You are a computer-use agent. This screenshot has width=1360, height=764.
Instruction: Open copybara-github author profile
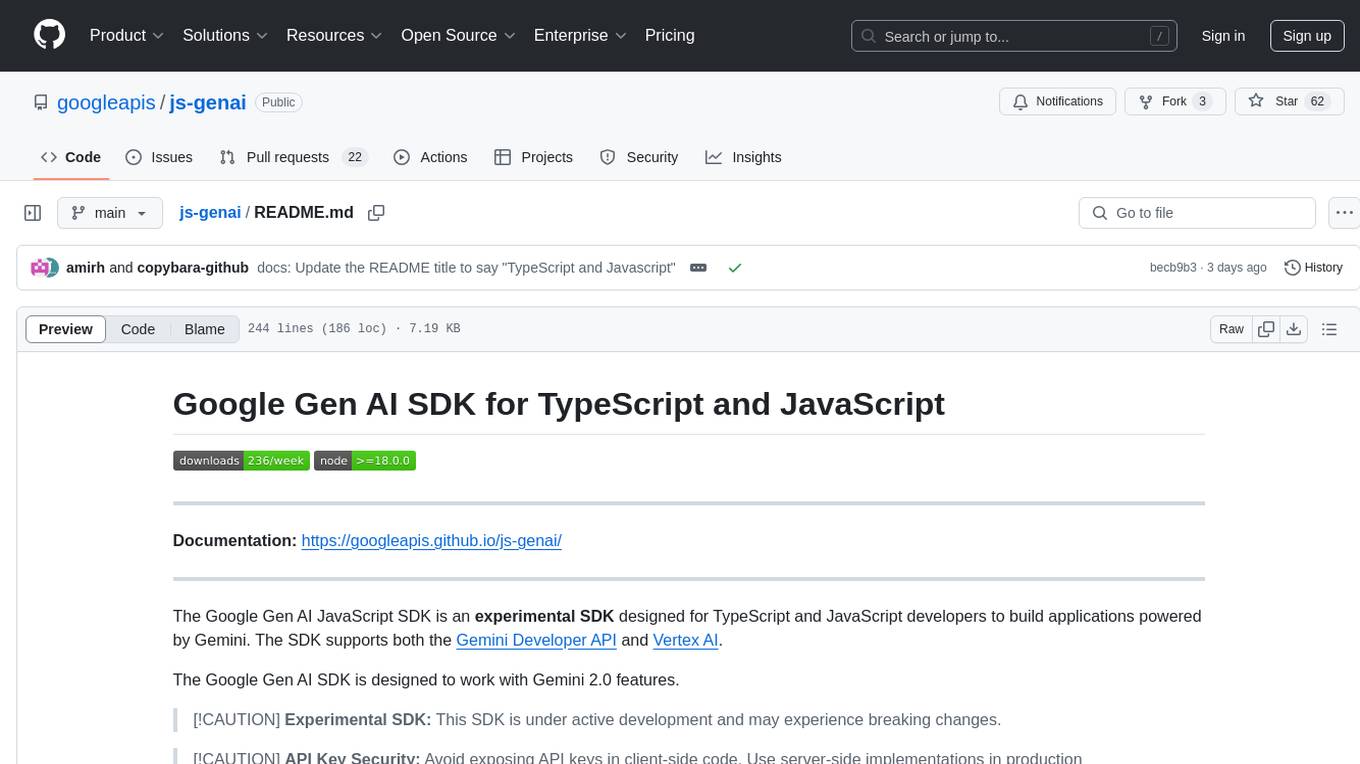pyautogui.click(x=193, y=267)
